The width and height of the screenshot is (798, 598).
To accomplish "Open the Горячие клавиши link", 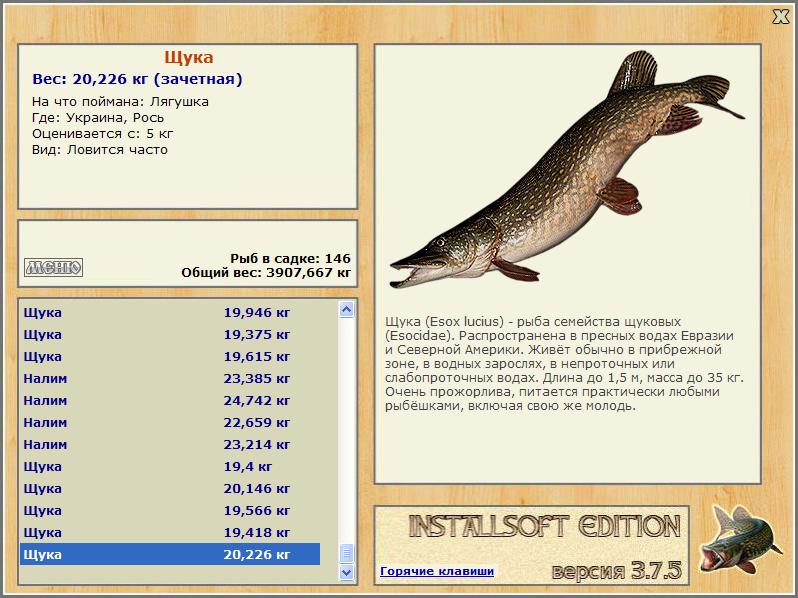I will pyautogui.click(x=437, y=571).
